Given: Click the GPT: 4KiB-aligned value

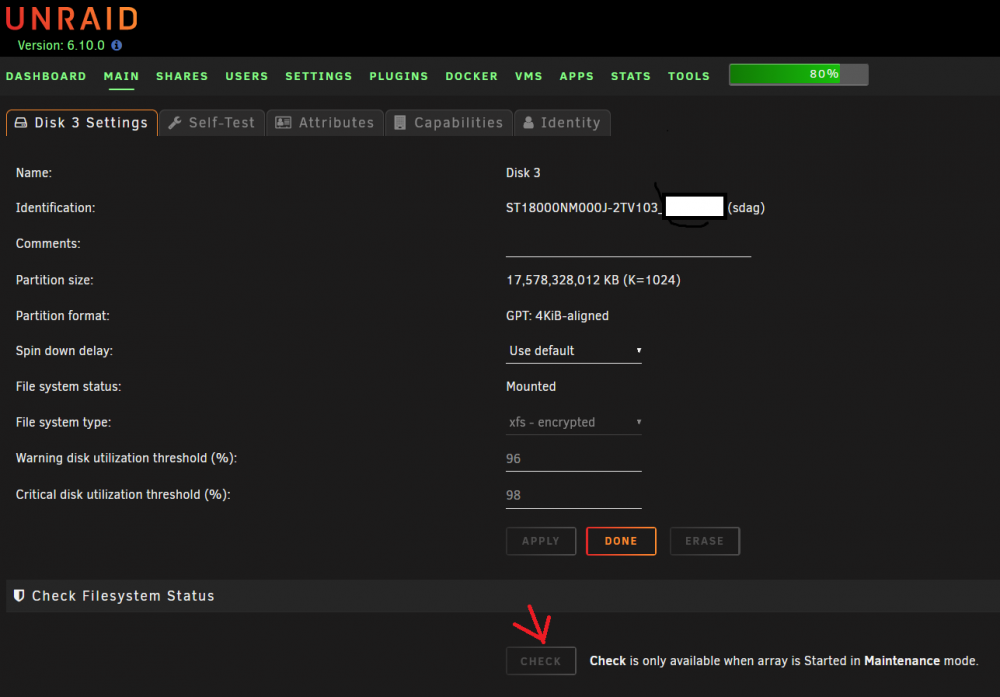Looking at the screenshot, I should tap(557, 316).
